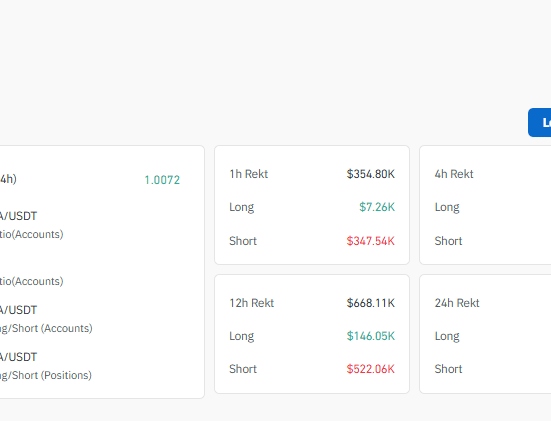This screenshot has width=551, height=421.
Task: Click the 1h Rekt label
Action: click(x=249, y=174)
